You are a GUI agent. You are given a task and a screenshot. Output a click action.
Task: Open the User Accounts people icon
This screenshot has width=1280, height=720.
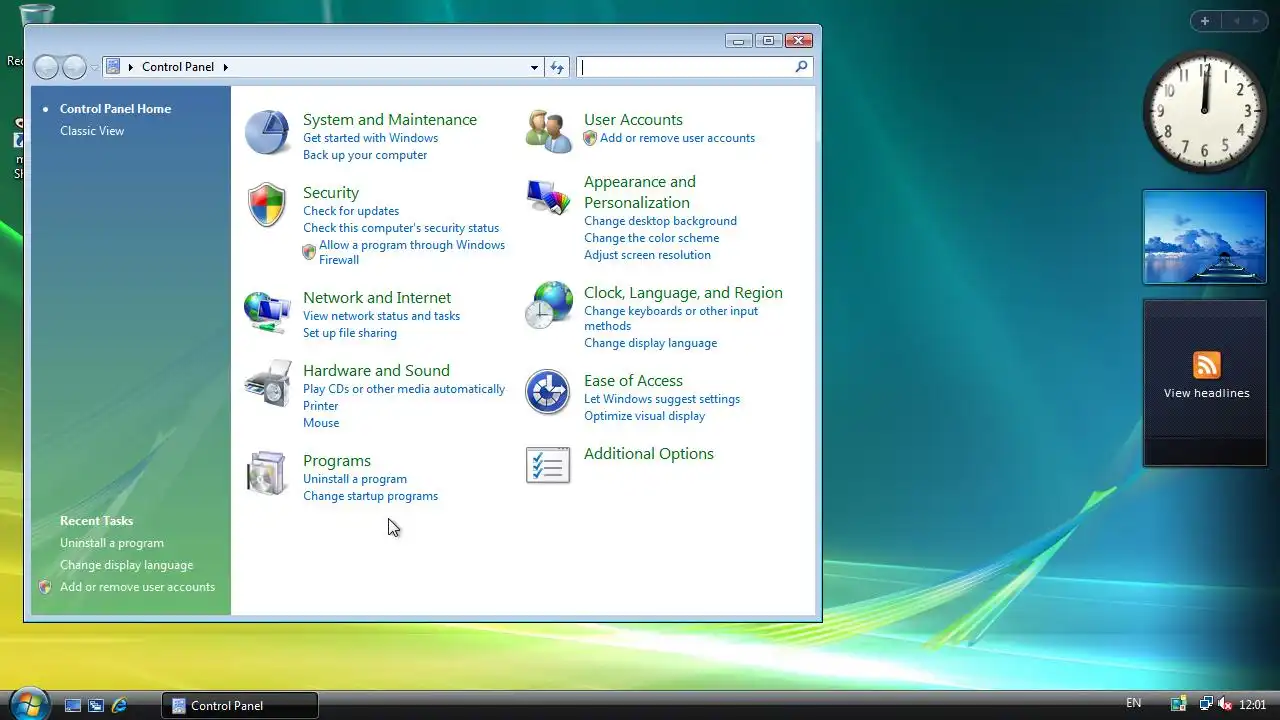(548, 132)
